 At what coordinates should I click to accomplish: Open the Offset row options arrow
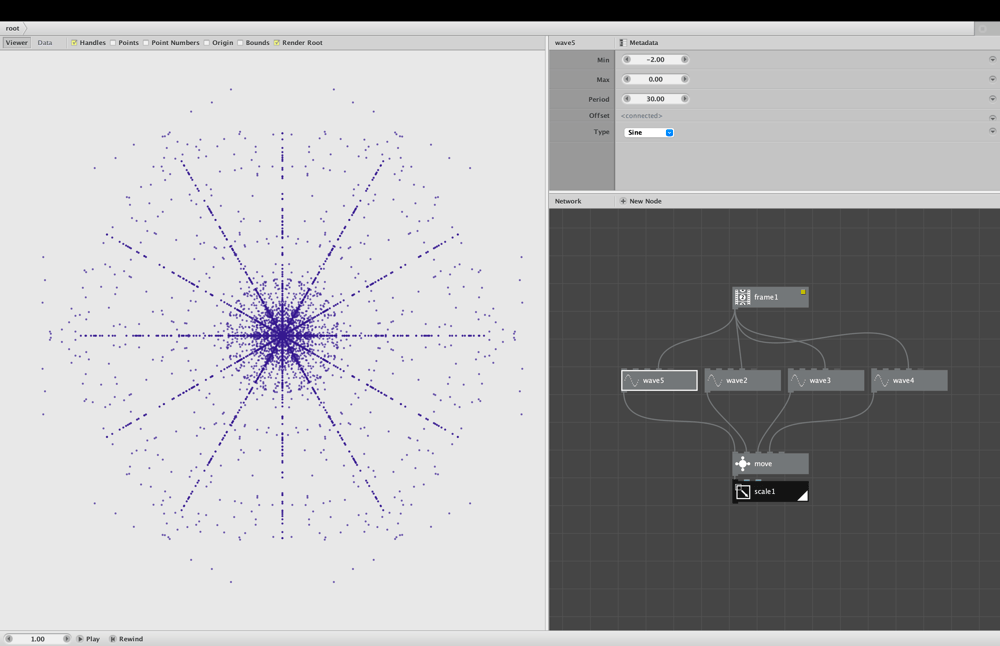pos(992,118)
